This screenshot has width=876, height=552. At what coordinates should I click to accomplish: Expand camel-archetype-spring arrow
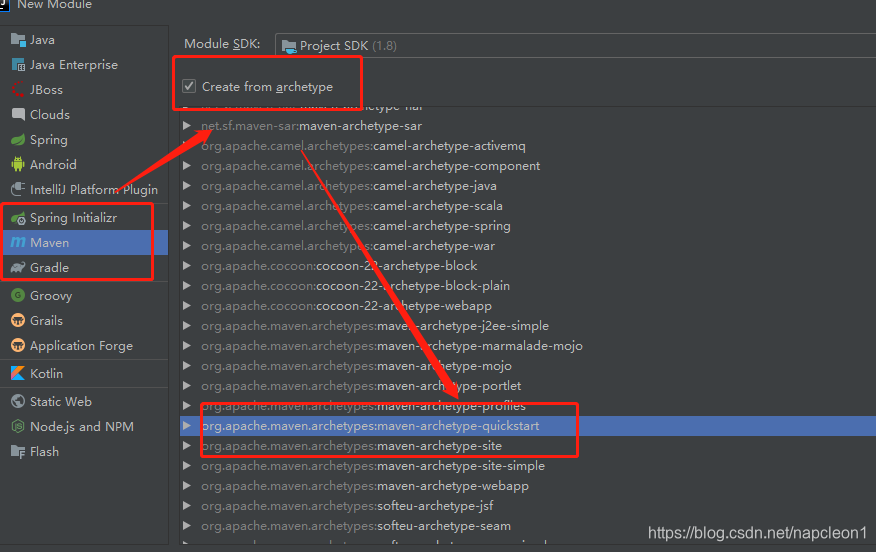pyautogui.click(x=187, y=226)
